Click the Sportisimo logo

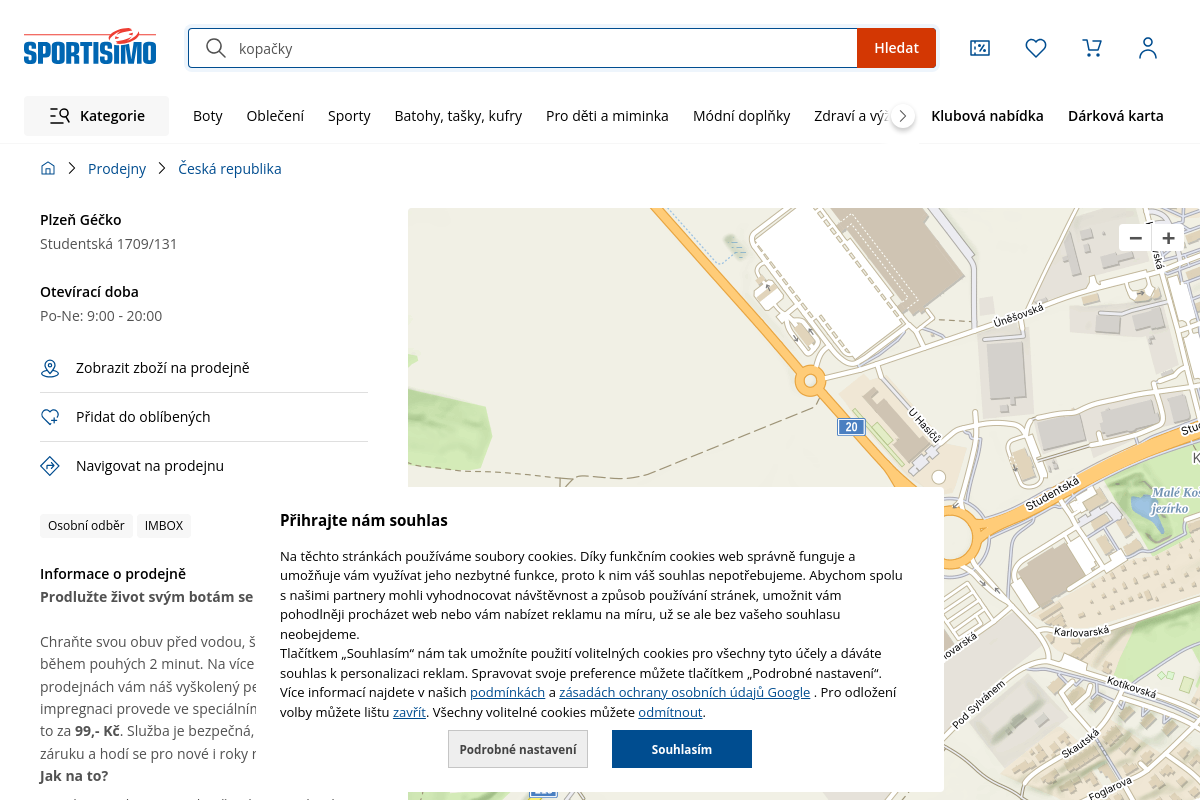(x=90, y=47)
